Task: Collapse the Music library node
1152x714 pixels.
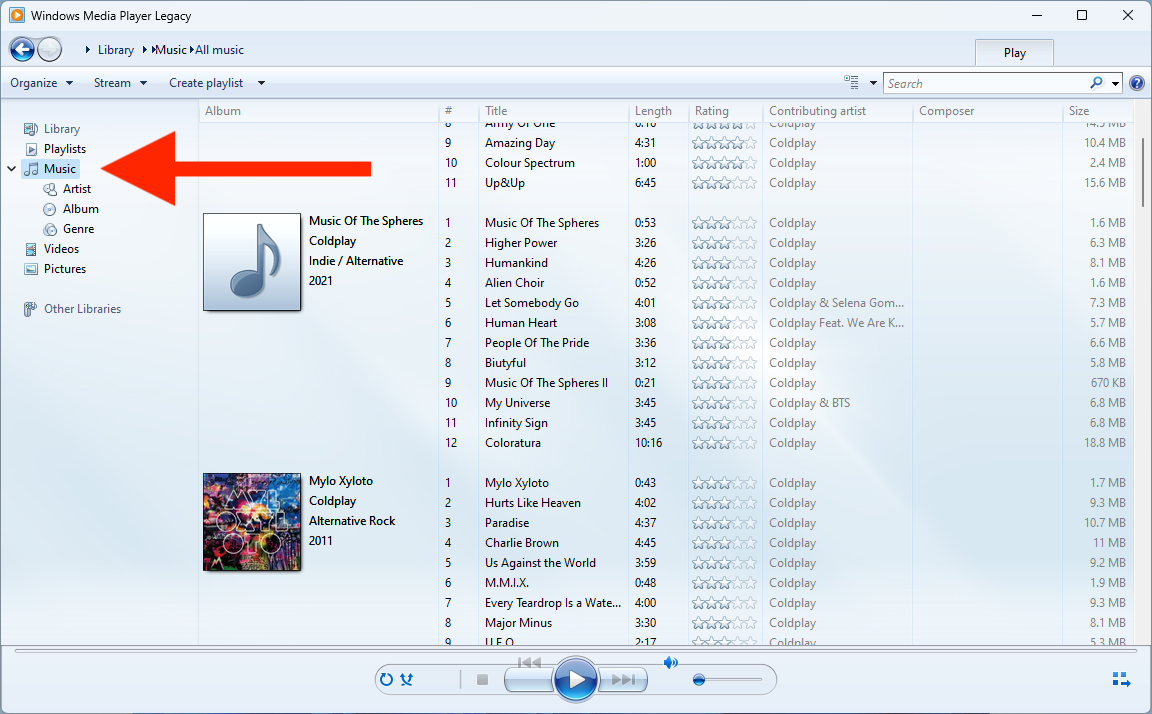Action: click(11, 168)
